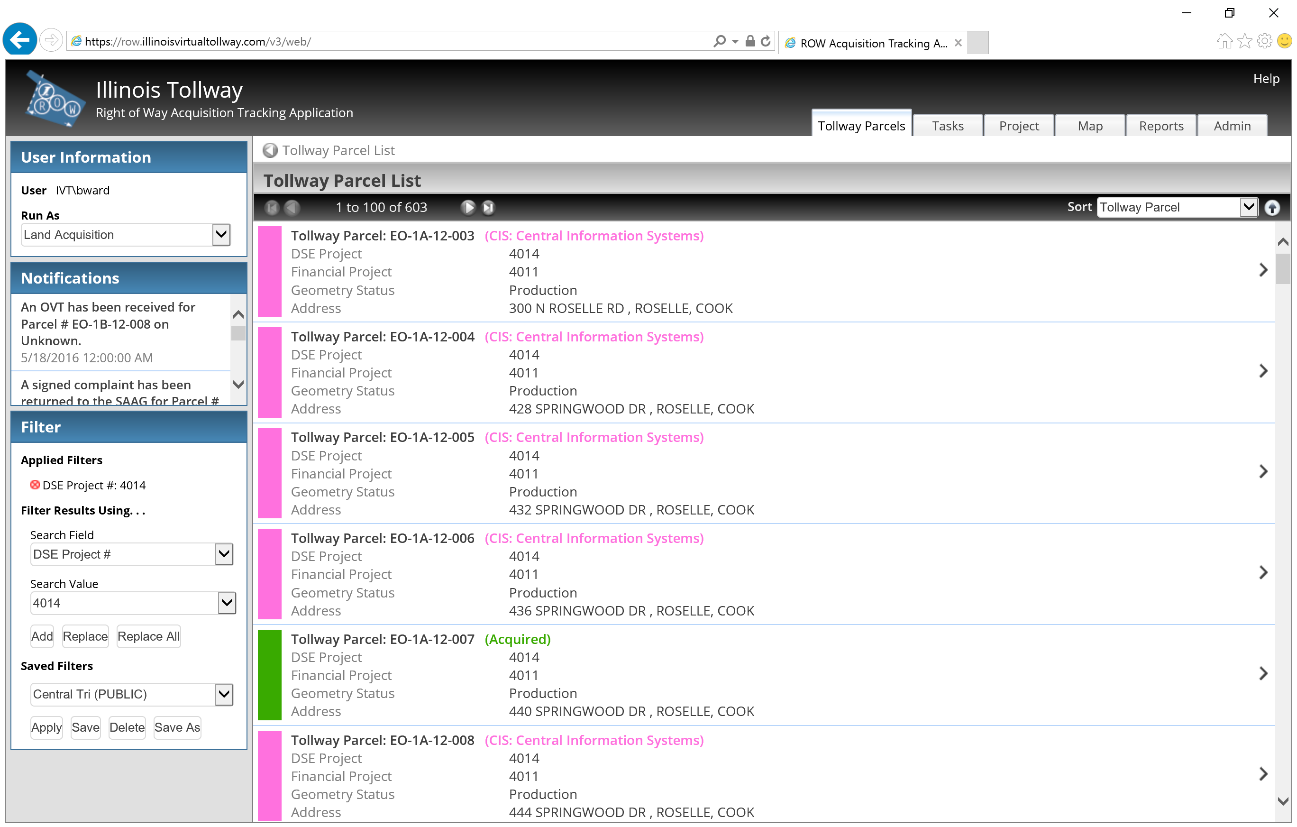Click the green Acquired parcel status swatch
This screenshot has width=1297, height=827.
(270, 674)
